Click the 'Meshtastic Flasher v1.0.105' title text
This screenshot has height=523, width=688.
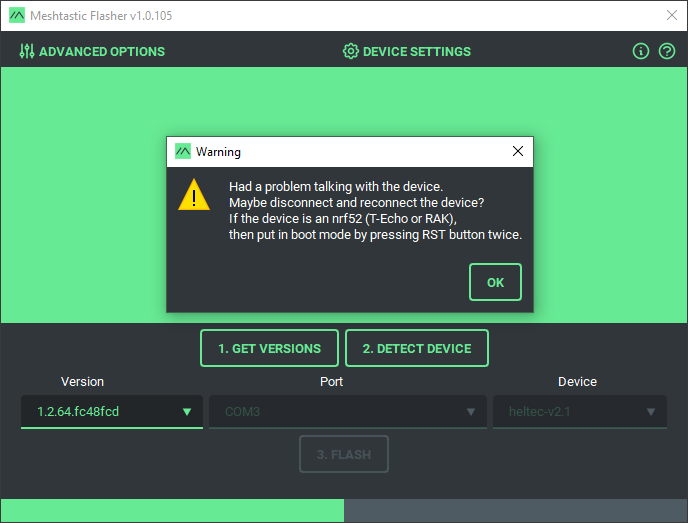pos(101,16)
